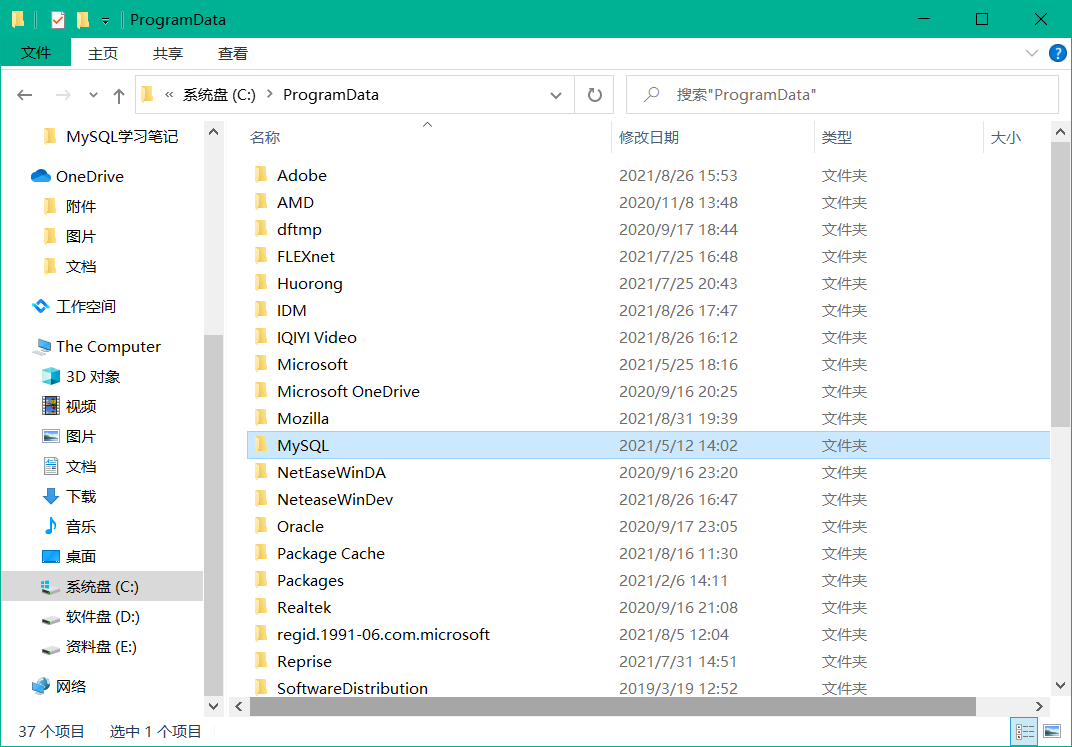Open 桌面 in the sidebar
The width and height of the screenshot is (1072, 747).
click(81, 557)
